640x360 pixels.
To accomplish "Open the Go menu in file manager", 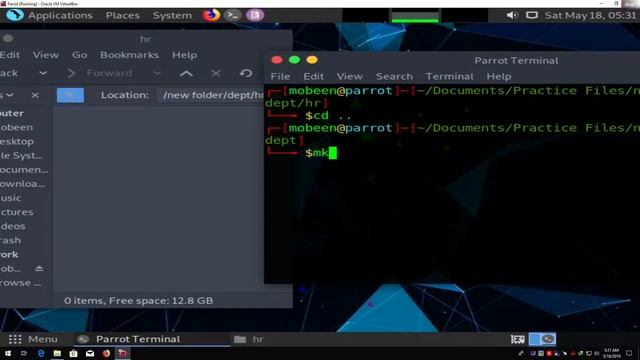I will 80,55.
